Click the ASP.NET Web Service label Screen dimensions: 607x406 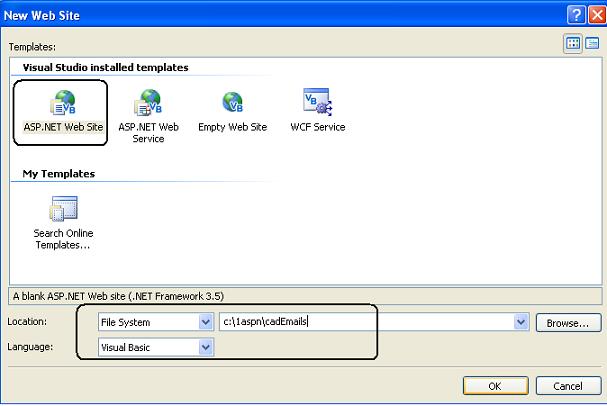tap(148, 133)
